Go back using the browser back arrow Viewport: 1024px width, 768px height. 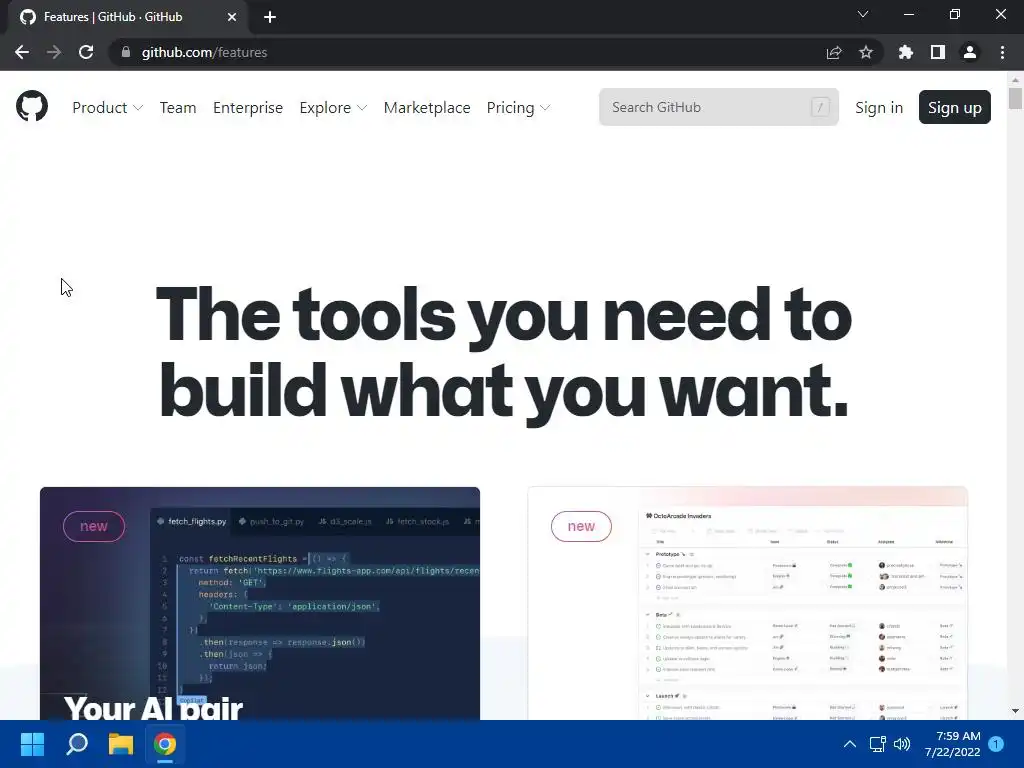click(x=22, y=52)
